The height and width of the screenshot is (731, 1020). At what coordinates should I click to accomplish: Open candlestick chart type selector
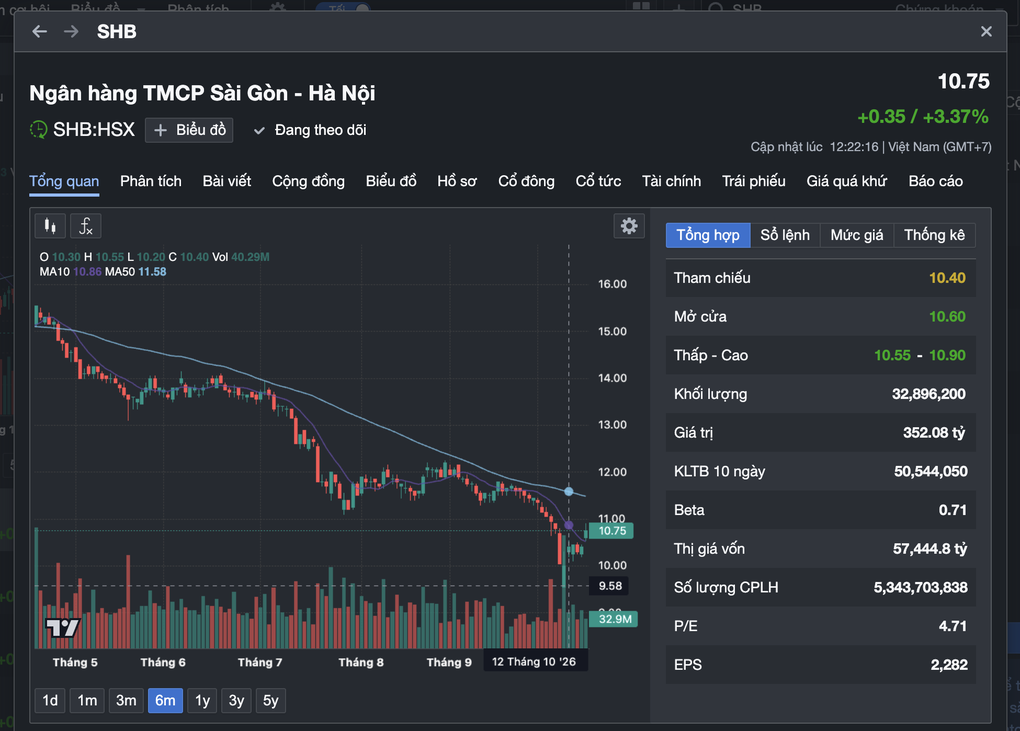point(50,226)
